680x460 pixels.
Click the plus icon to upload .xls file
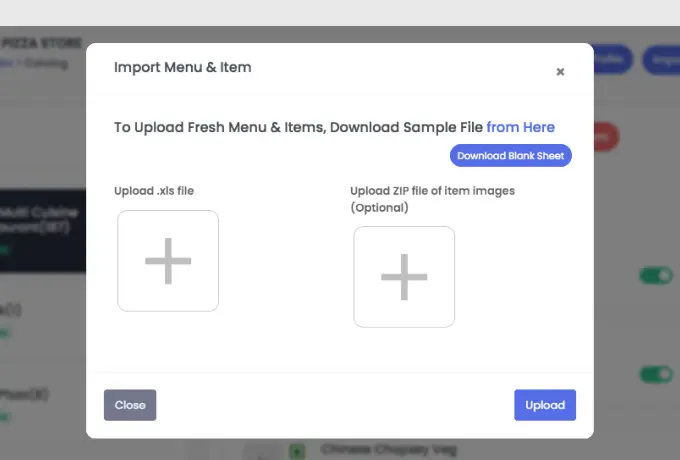[168, 261]
